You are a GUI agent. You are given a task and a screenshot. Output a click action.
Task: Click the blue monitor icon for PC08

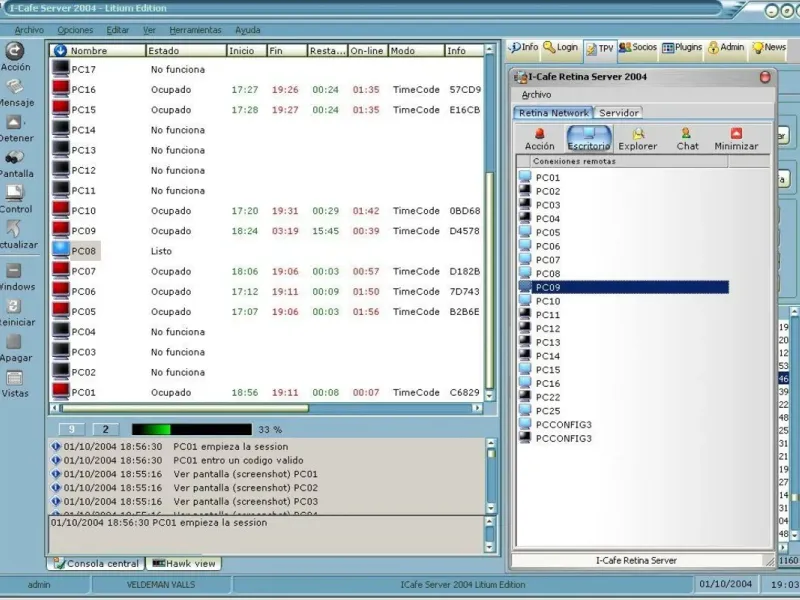pos(61,250)
